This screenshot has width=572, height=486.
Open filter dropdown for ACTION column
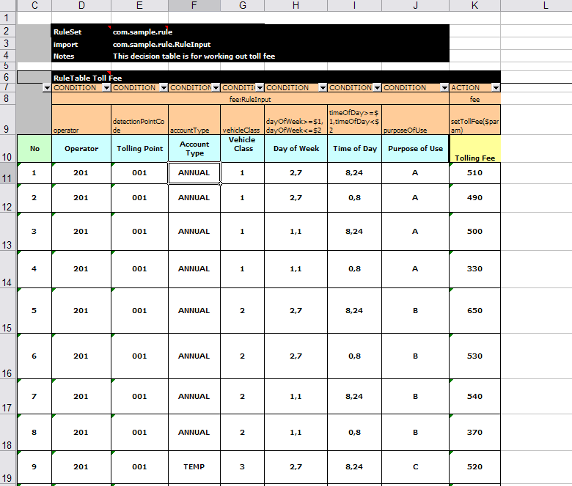pos(496,88)
